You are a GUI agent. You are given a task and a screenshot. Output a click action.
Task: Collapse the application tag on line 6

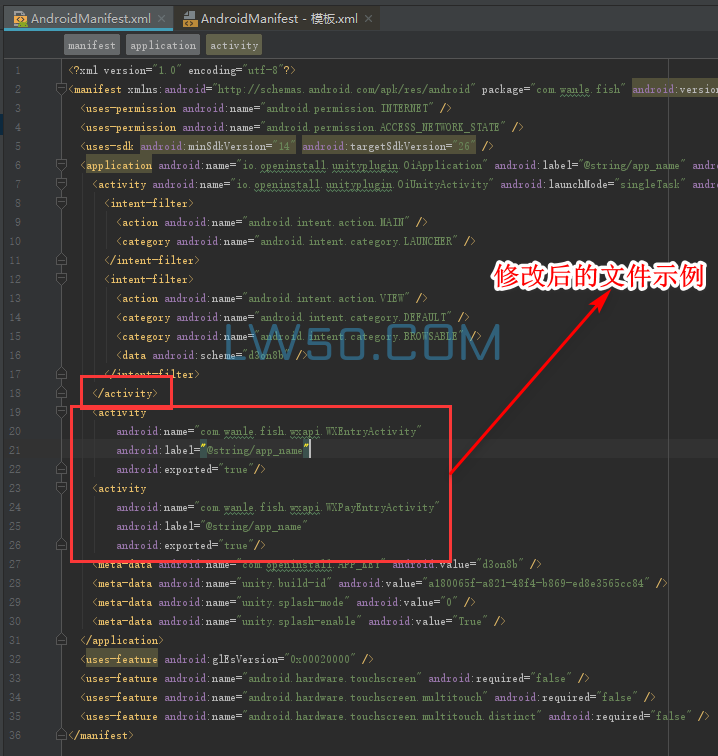[x=60, y=165]
